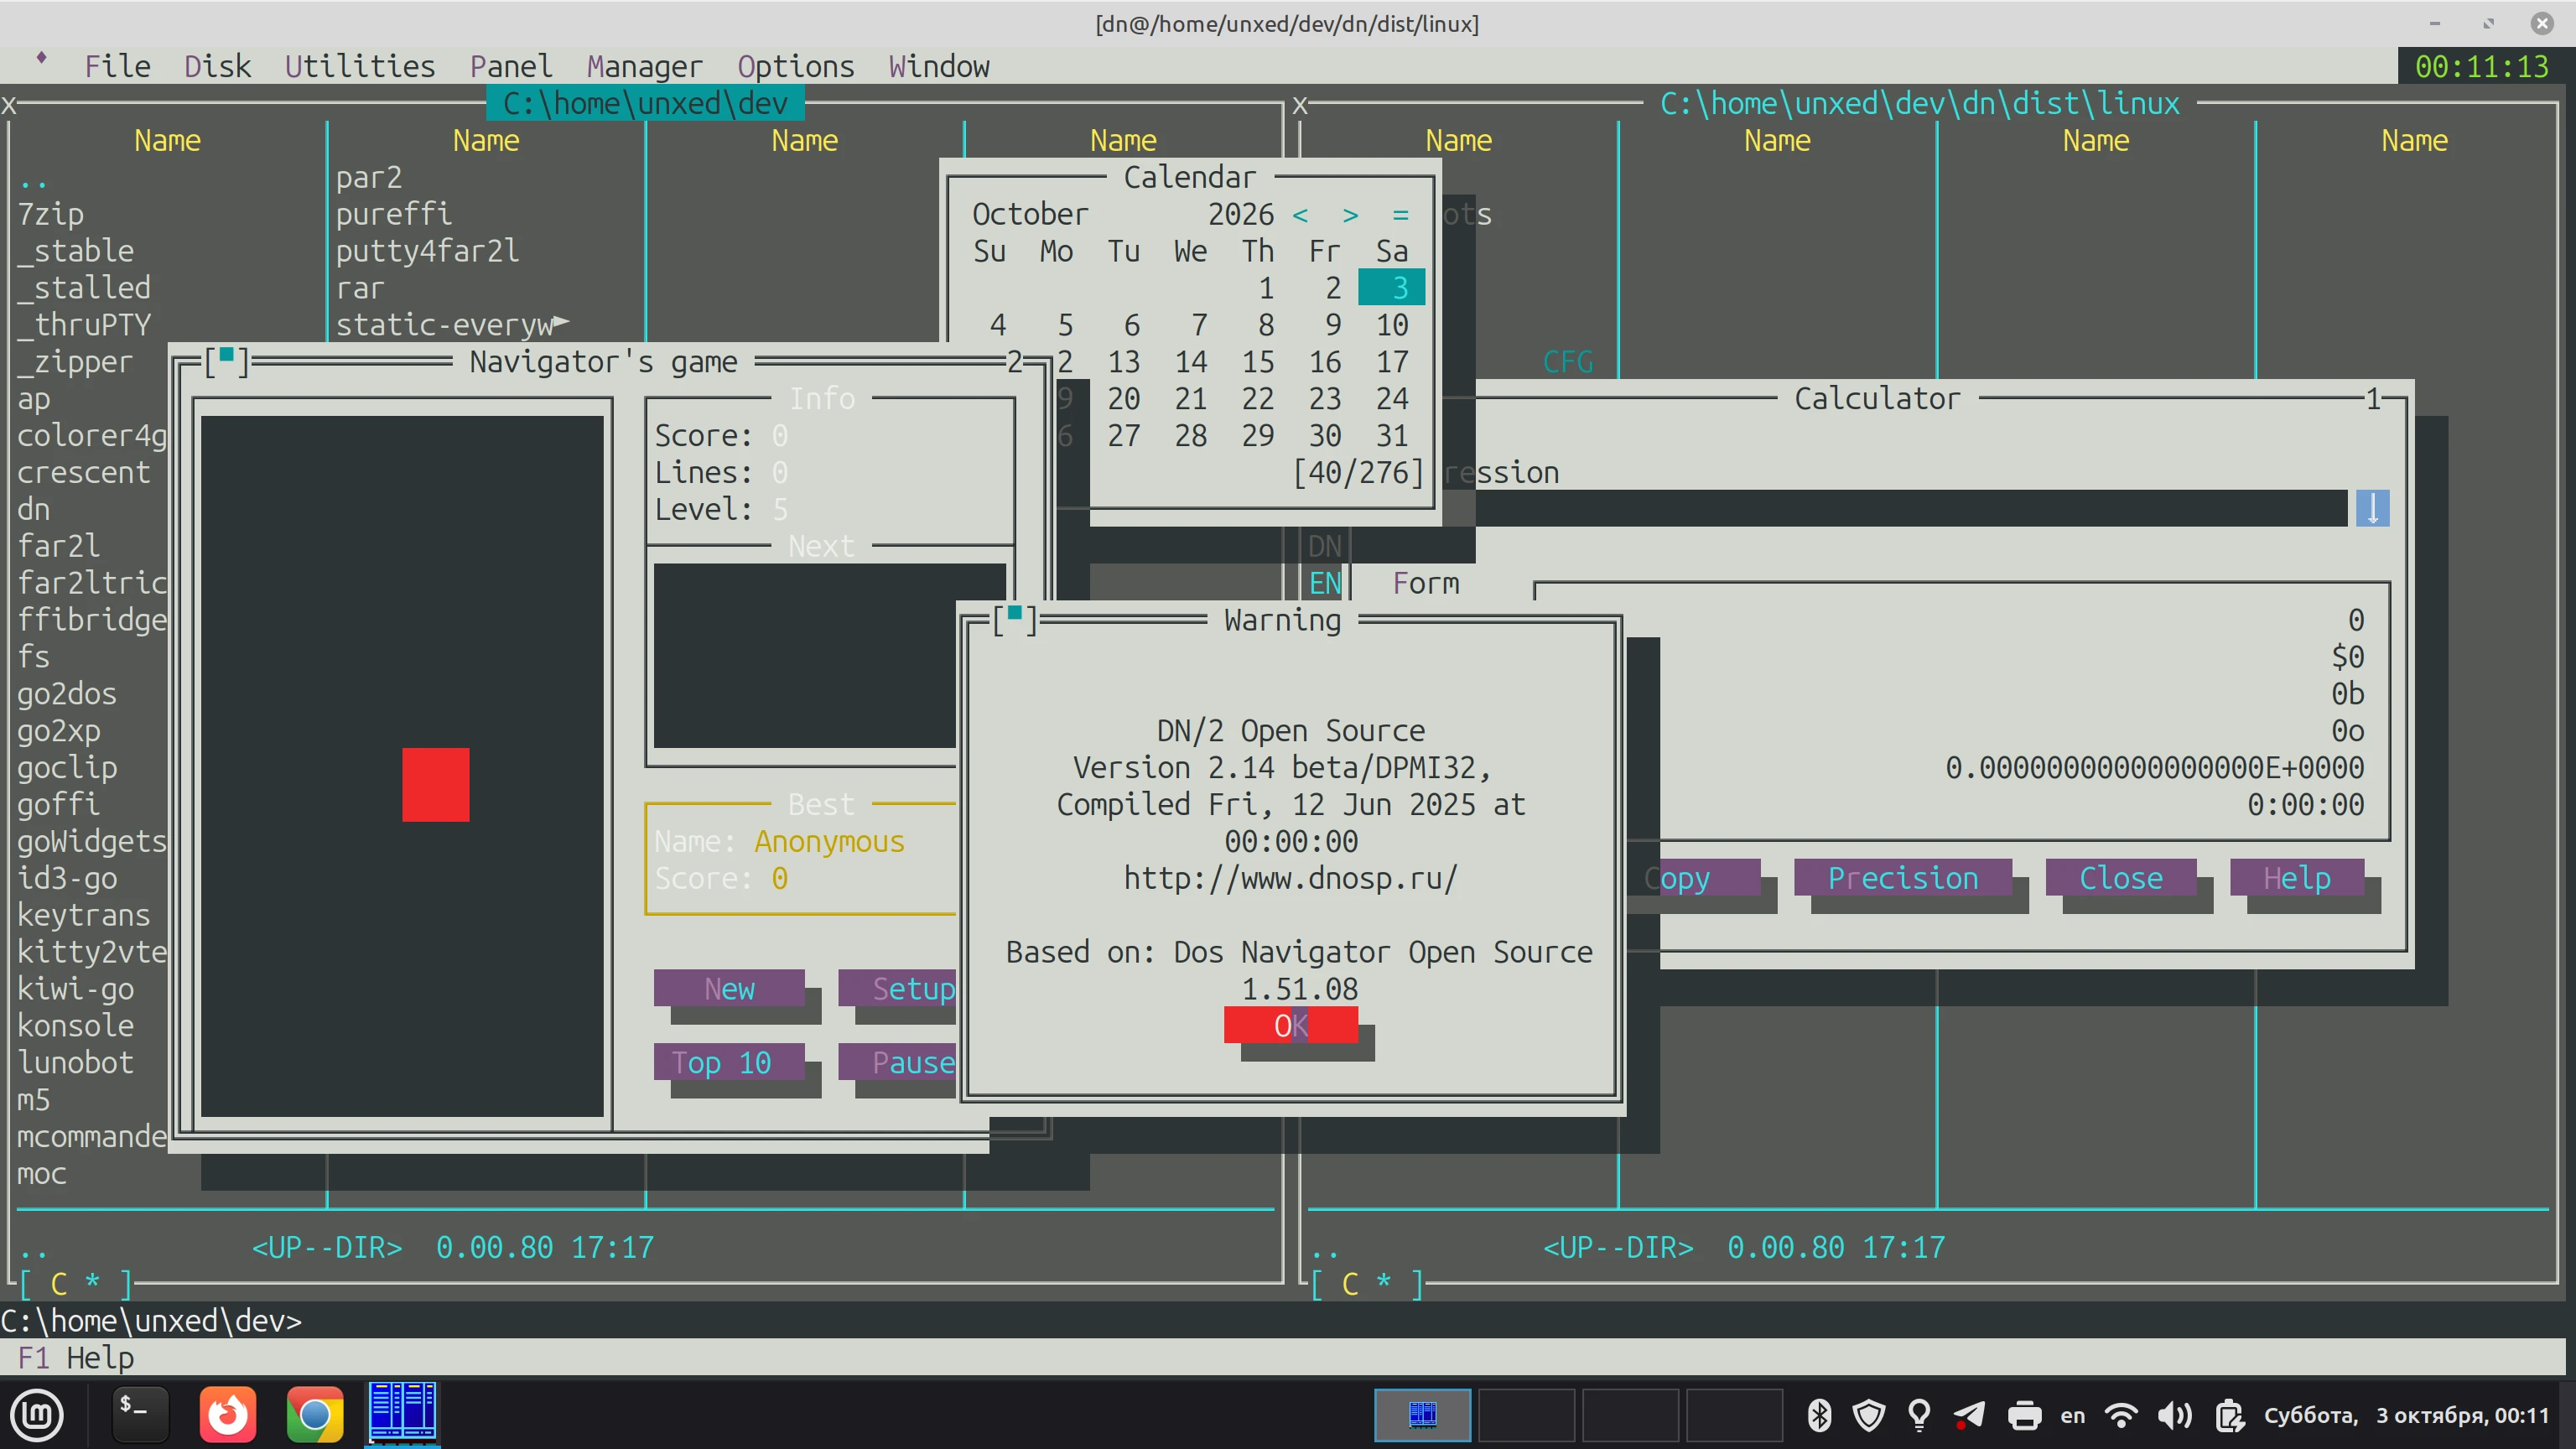Select the 7zip folder in left panel
The width and height of the screenshot is (2576, 1449).
point(50,214)
